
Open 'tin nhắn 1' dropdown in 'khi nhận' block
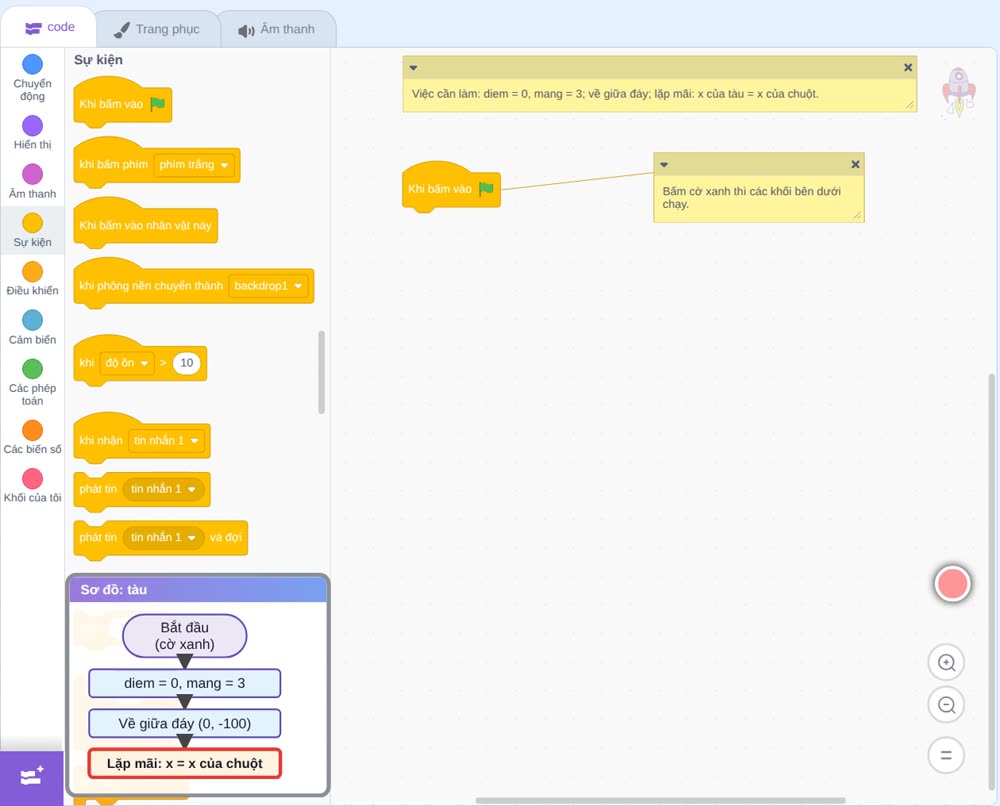point(167,440)
